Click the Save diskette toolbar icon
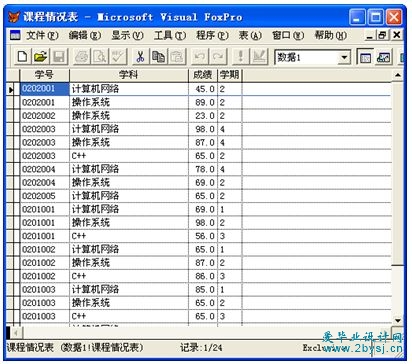This screenshot has height=364, width=412. 59,57
